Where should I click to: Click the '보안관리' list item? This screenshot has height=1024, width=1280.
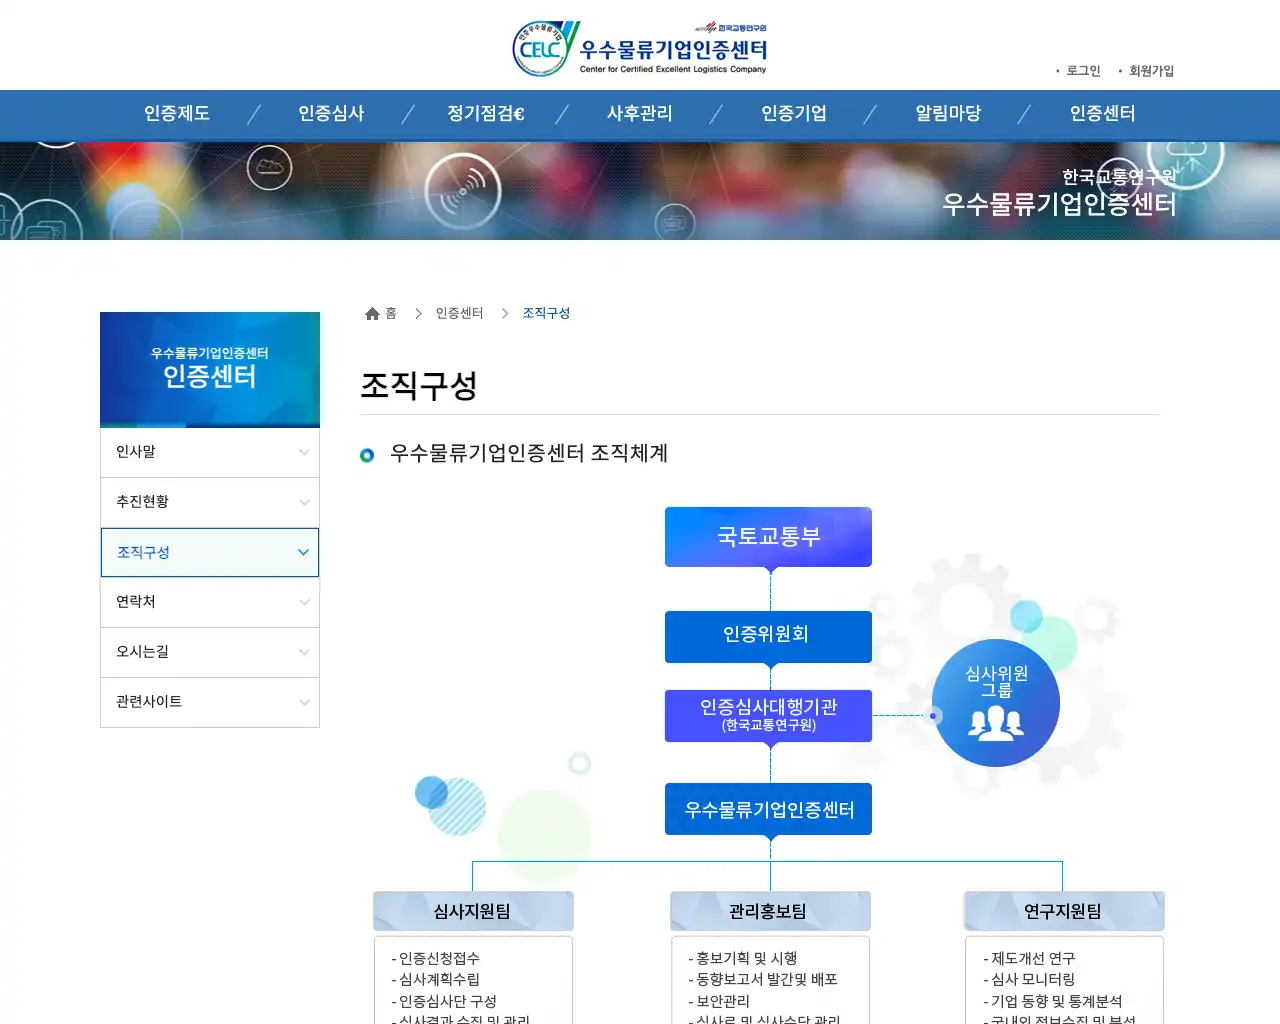(x=719, y=1002)
